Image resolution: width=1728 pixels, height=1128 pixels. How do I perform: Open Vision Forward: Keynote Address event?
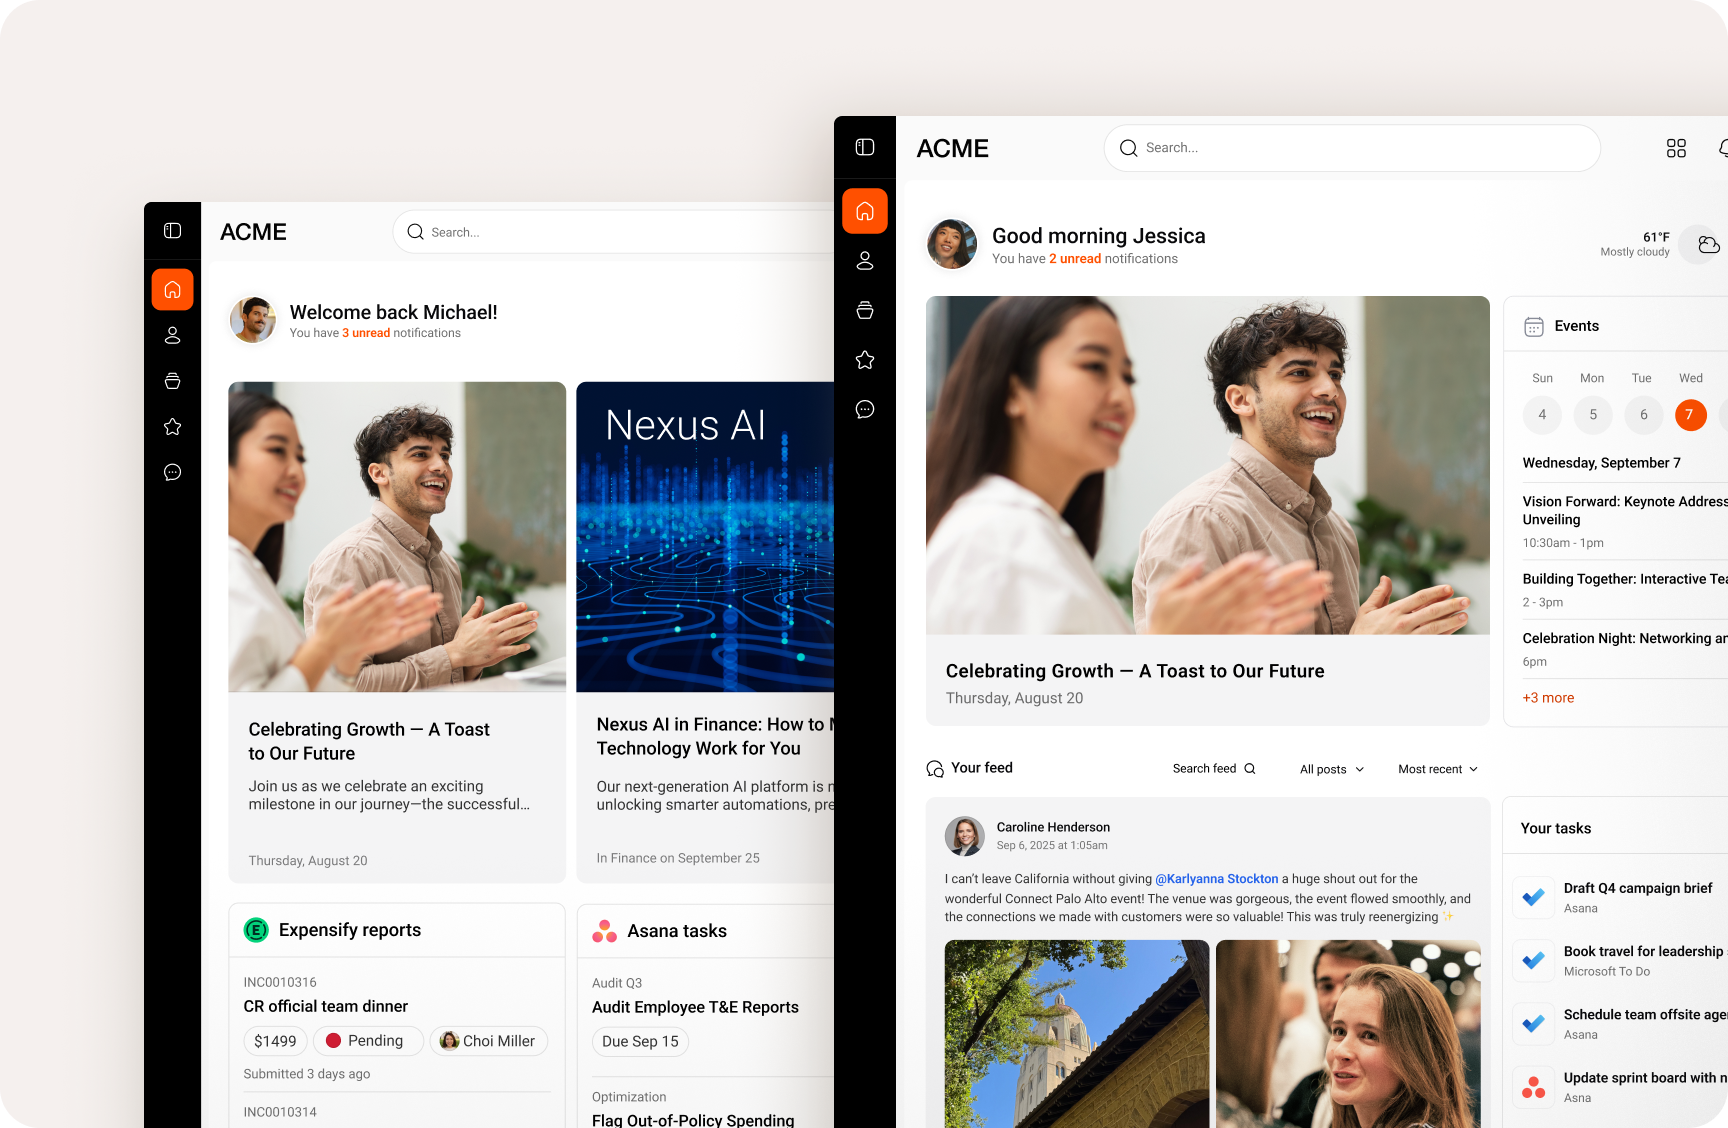(1625, 510)
